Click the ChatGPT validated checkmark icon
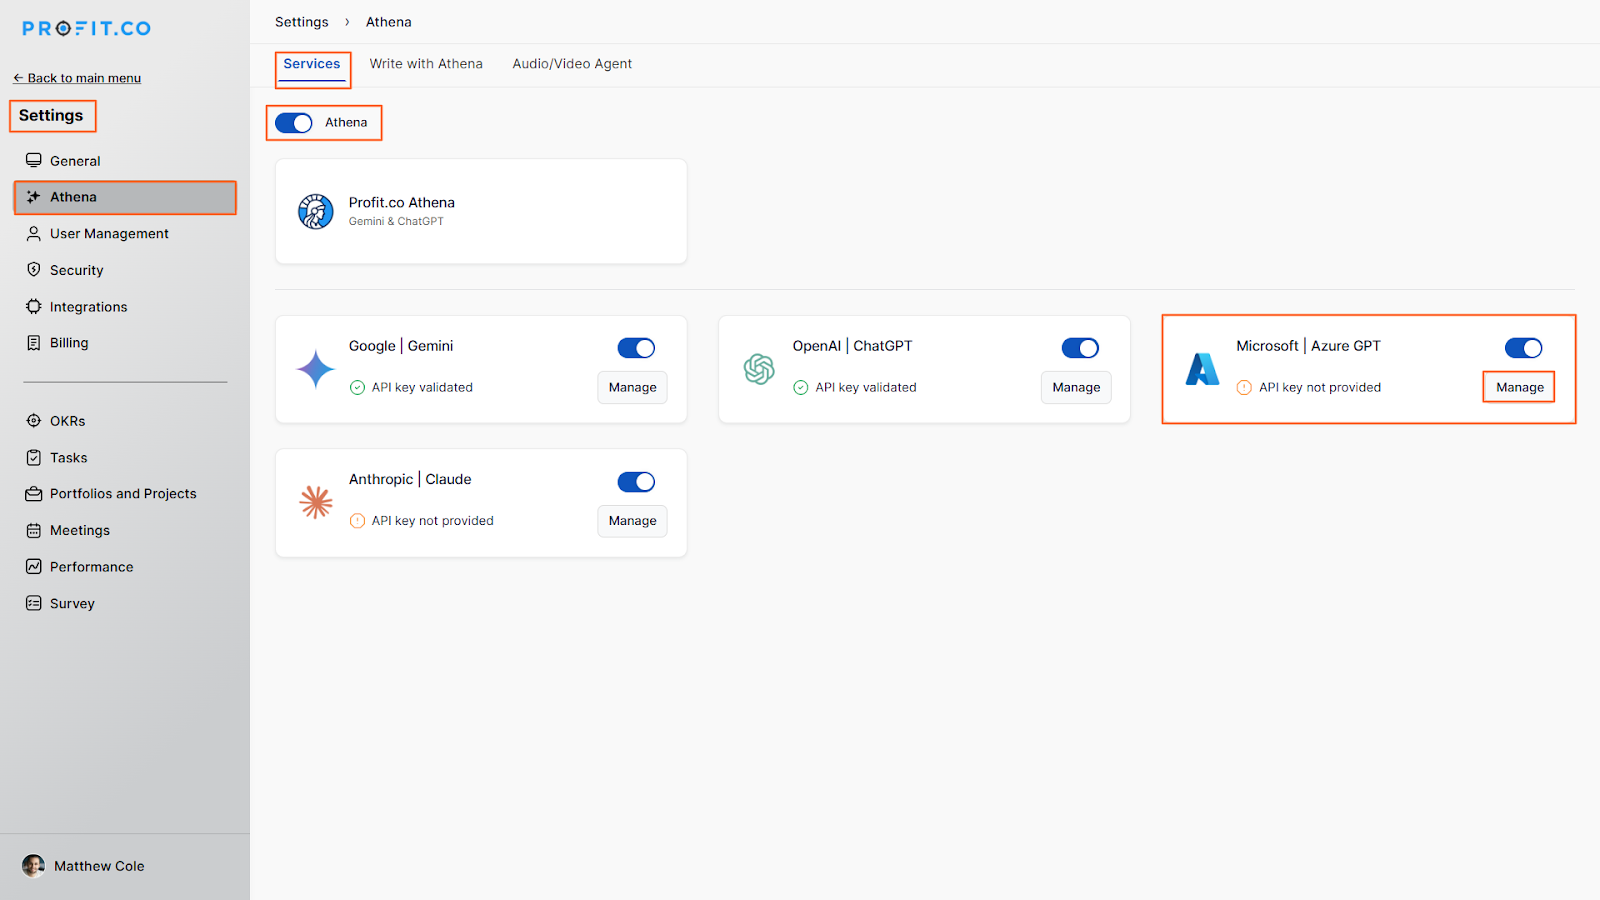Viewport: 1600px width, 900px height. tap(800, 388)
